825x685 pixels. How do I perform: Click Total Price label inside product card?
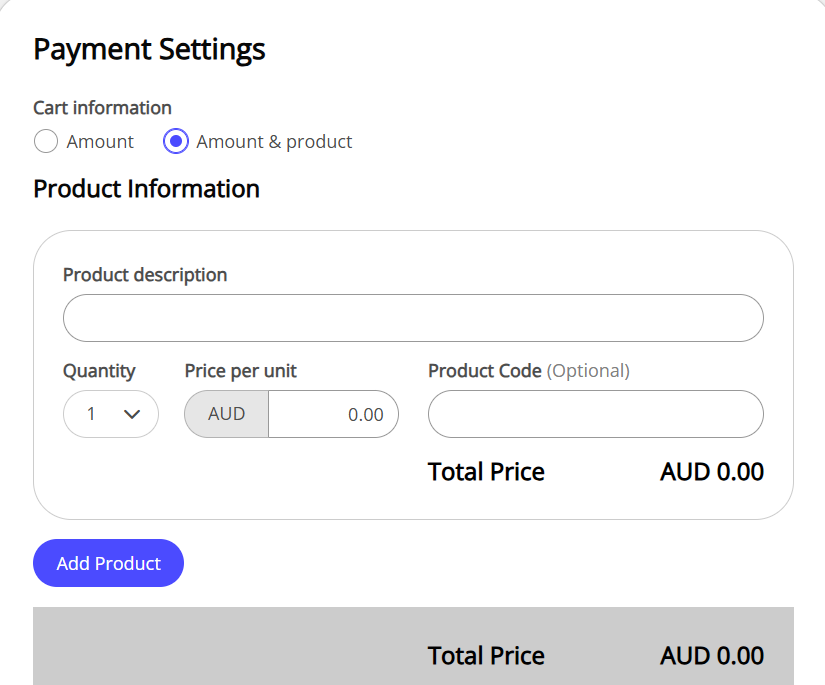point(486,472)
